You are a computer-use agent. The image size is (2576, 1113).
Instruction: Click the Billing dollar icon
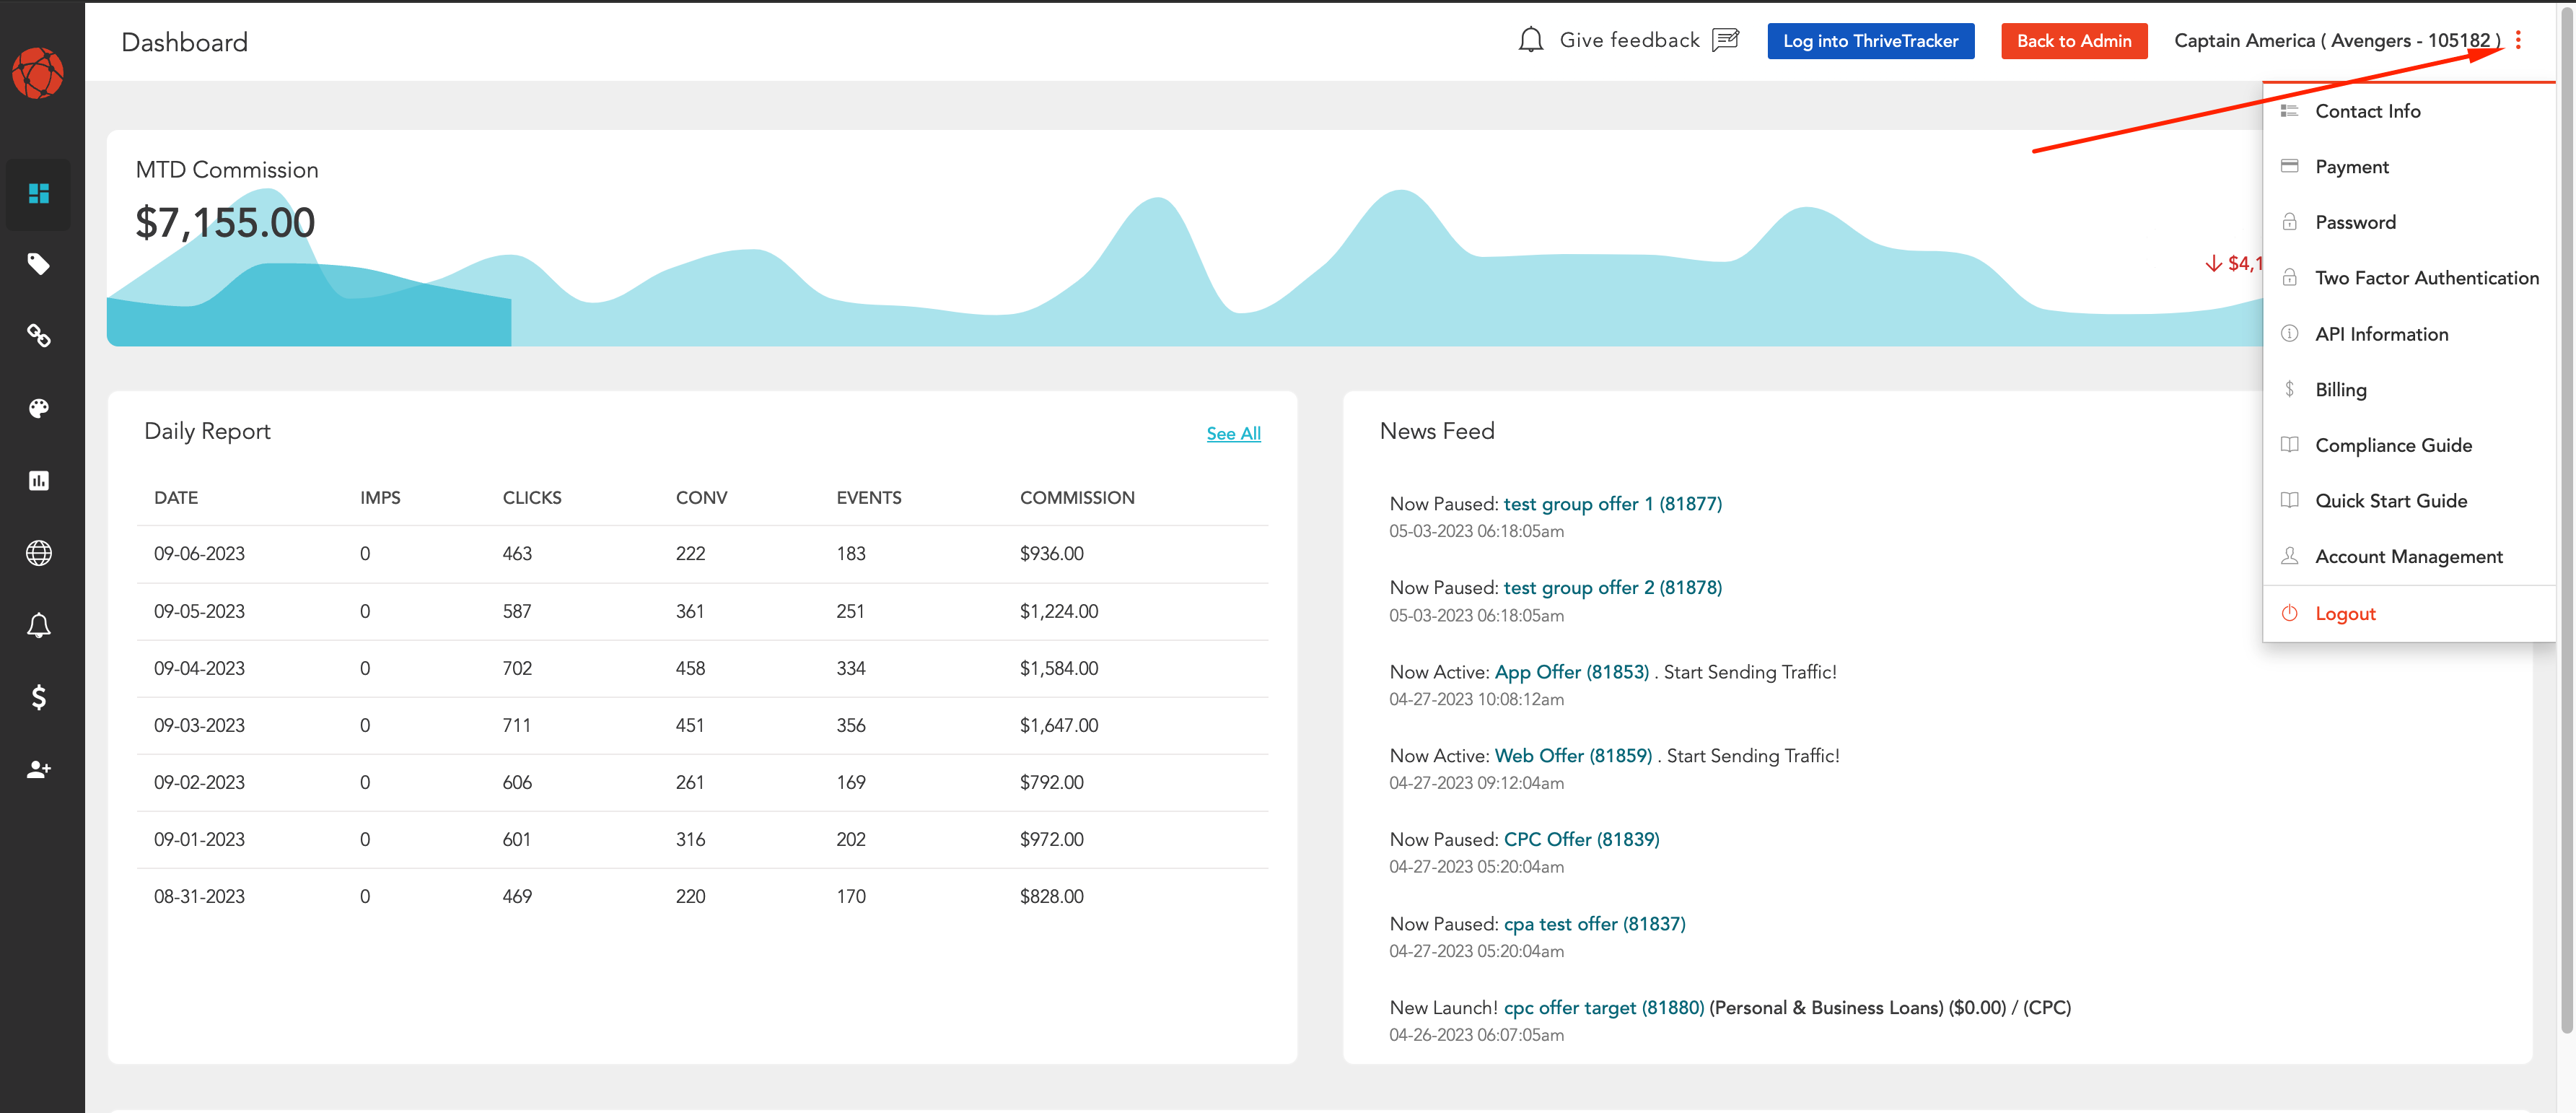click(2289, 389)
